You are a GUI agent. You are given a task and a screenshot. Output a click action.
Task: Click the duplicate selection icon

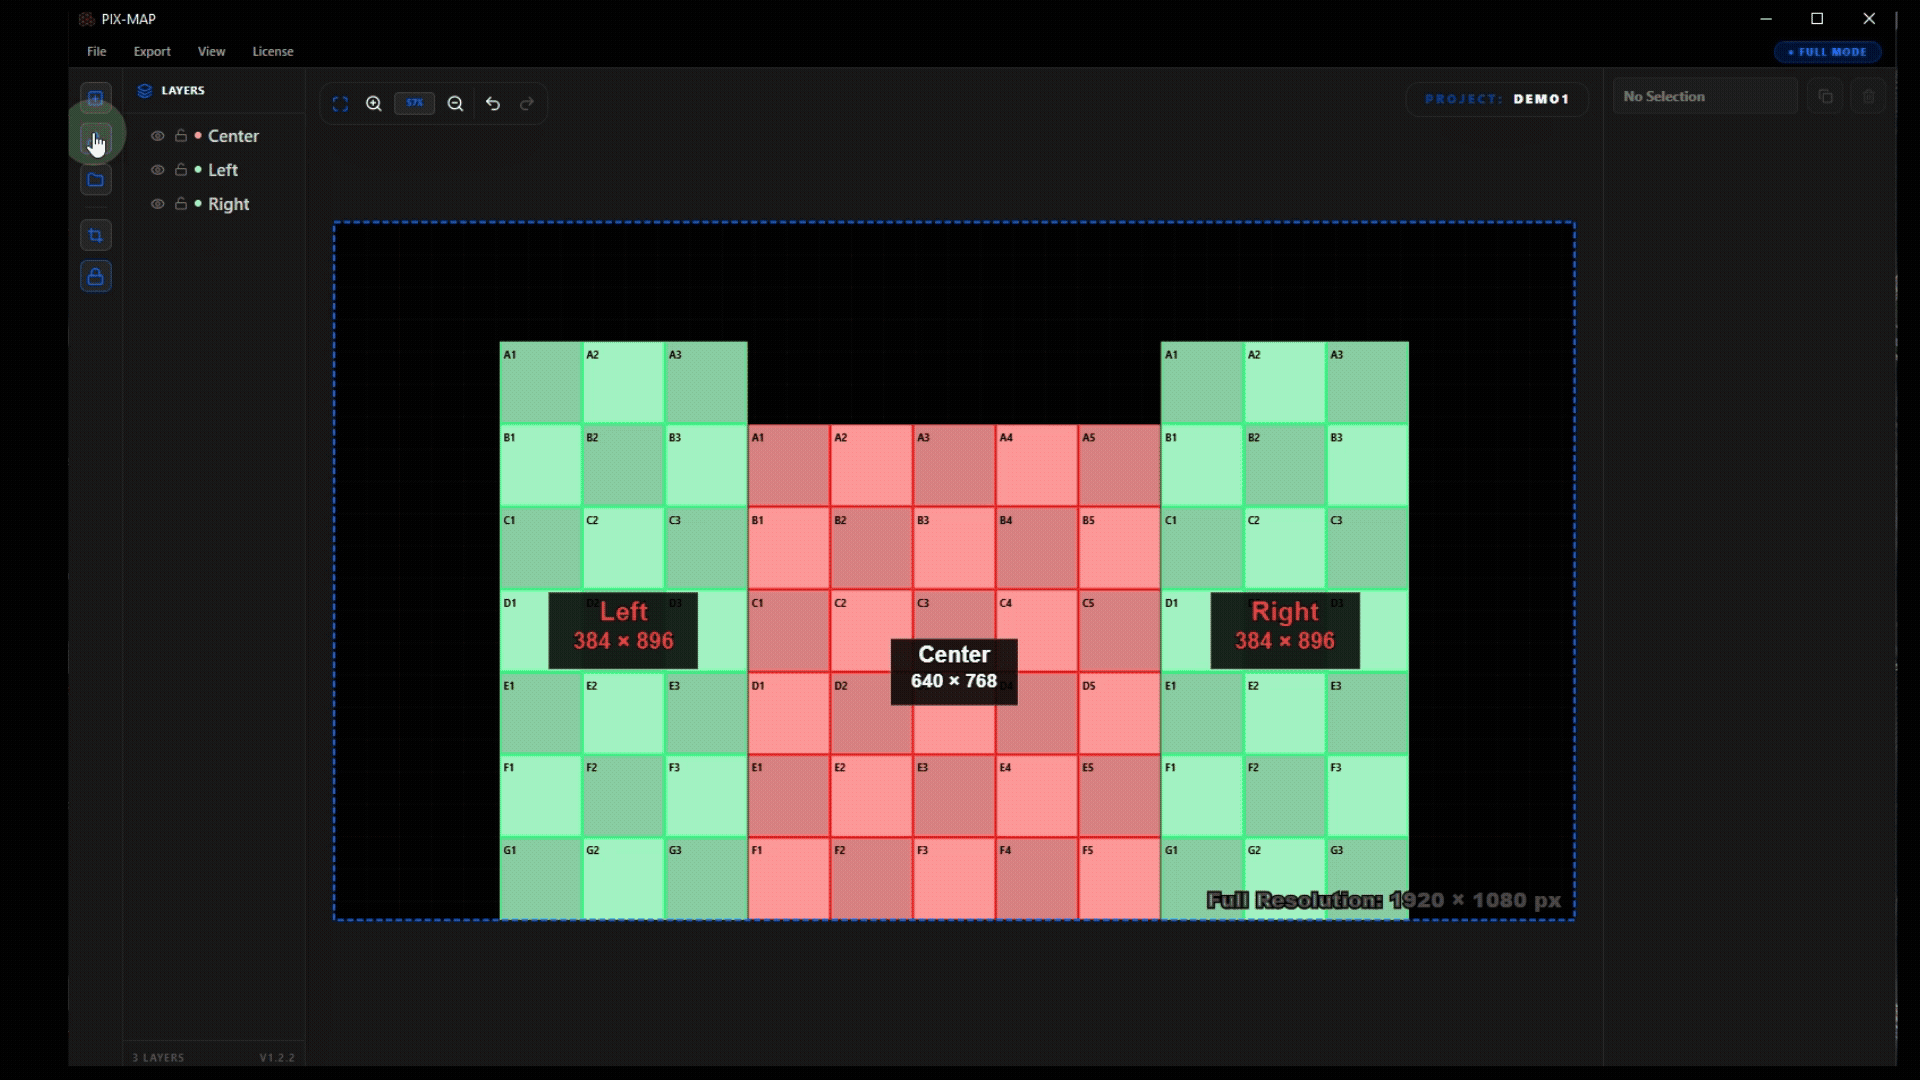click(1825, 97)
